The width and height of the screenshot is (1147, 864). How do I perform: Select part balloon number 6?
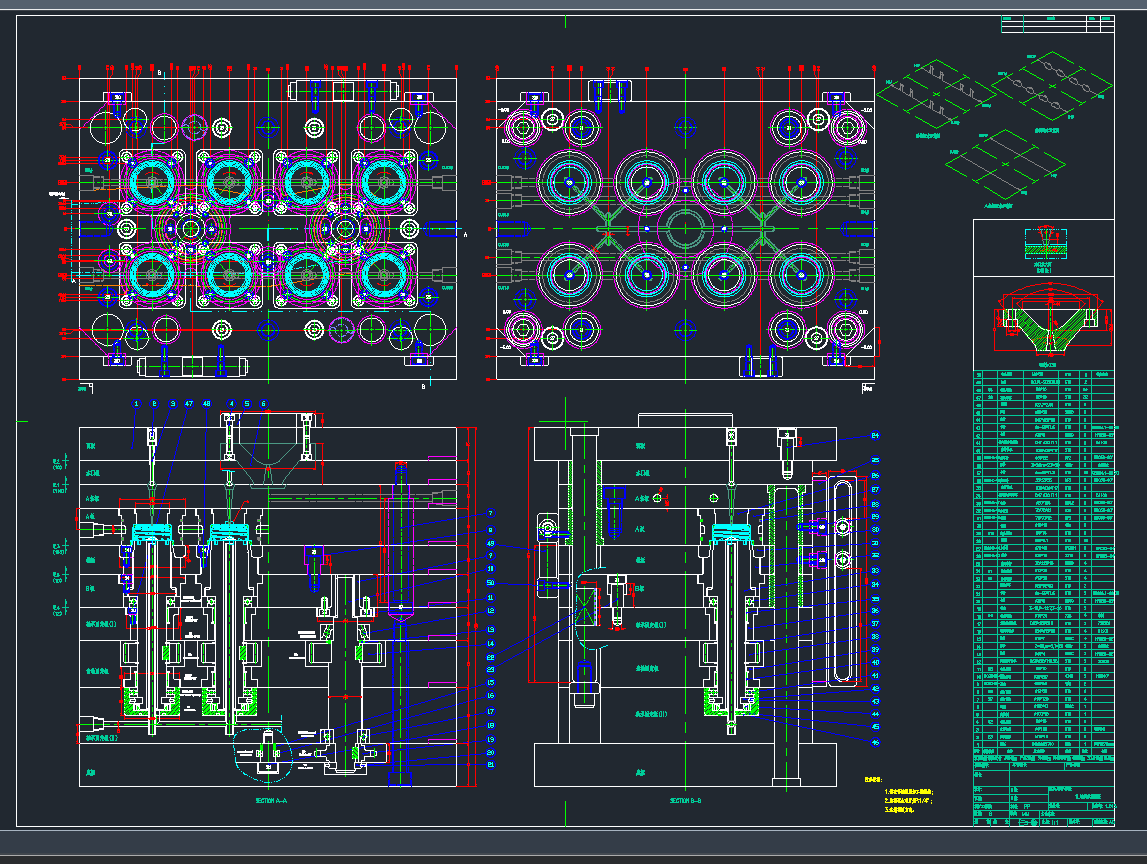point(264,404)
